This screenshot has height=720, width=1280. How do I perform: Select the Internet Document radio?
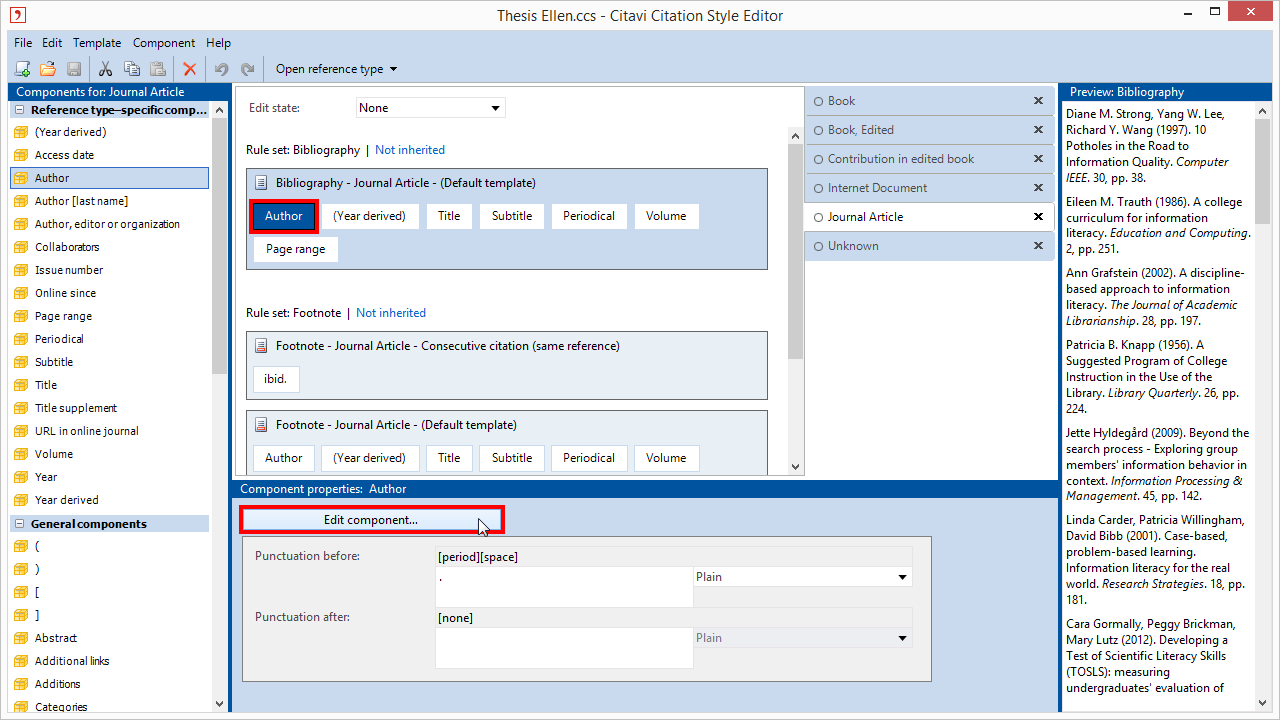[x=818, y=188]
